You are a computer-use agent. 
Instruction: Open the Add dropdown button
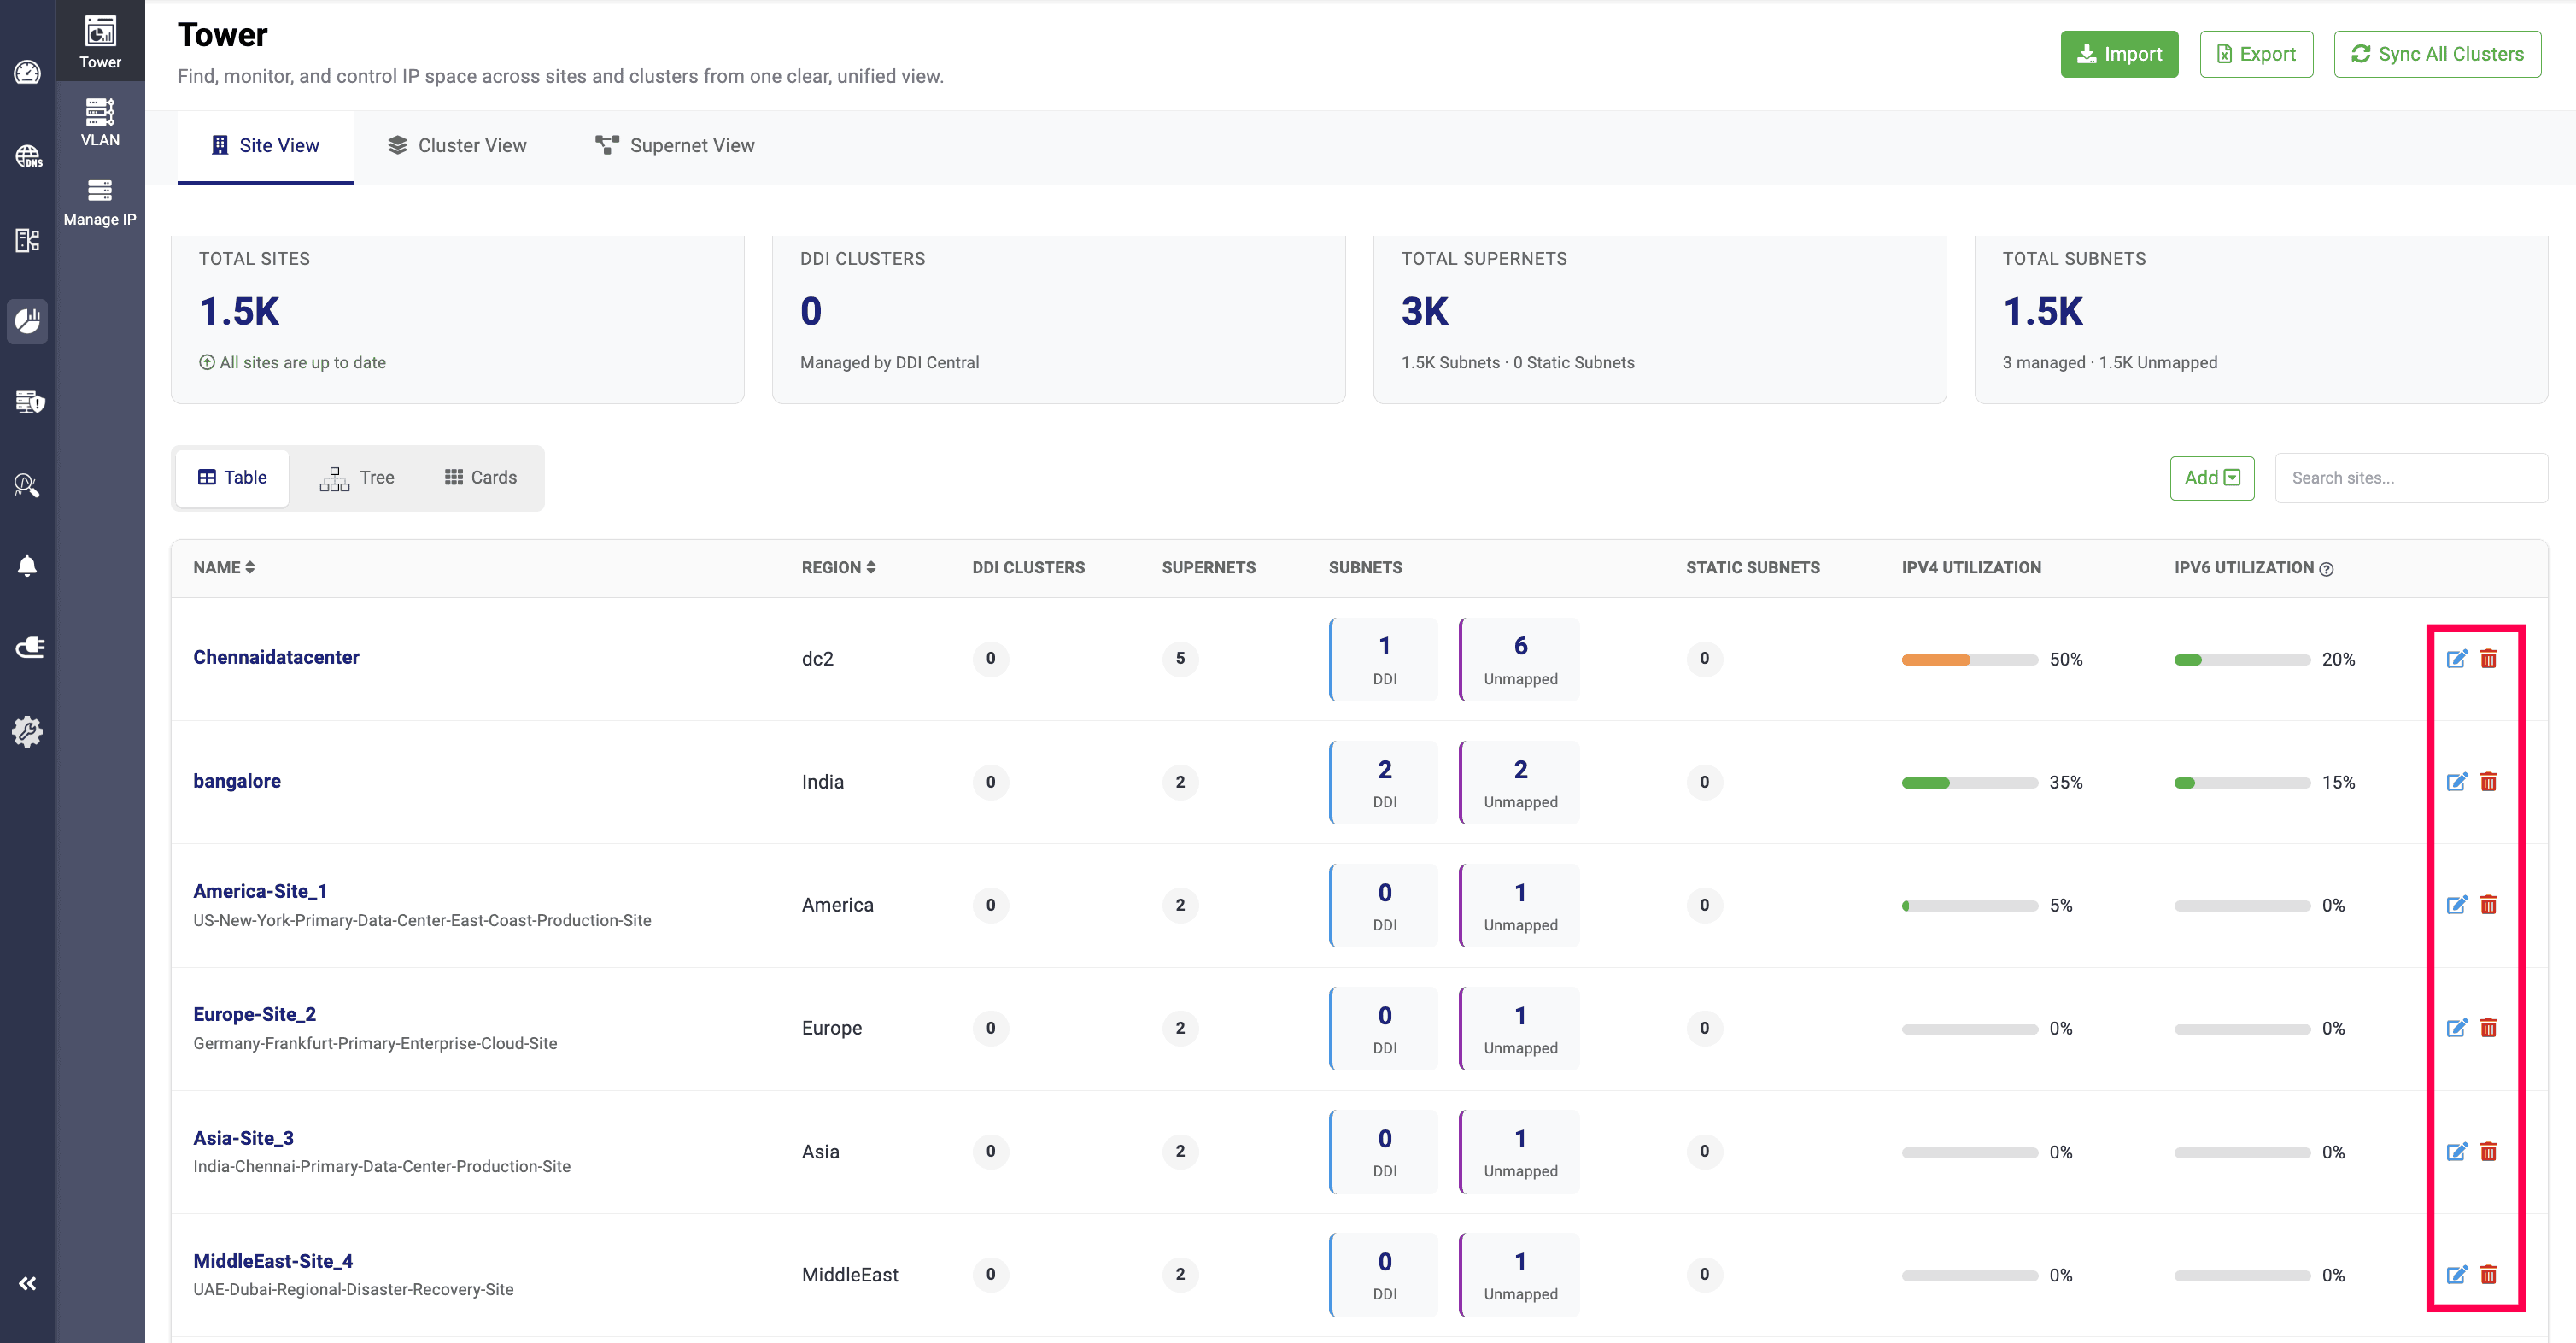coord(2211,478)
